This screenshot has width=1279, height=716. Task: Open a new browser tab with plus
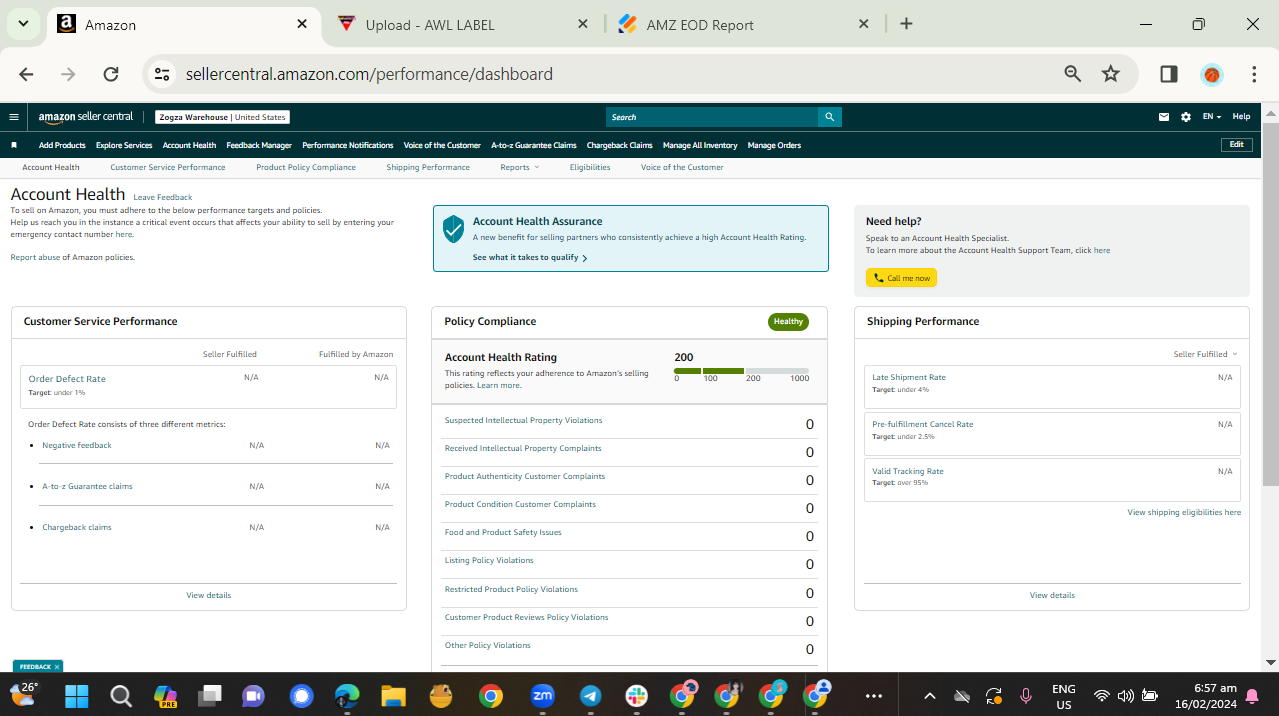906,24
